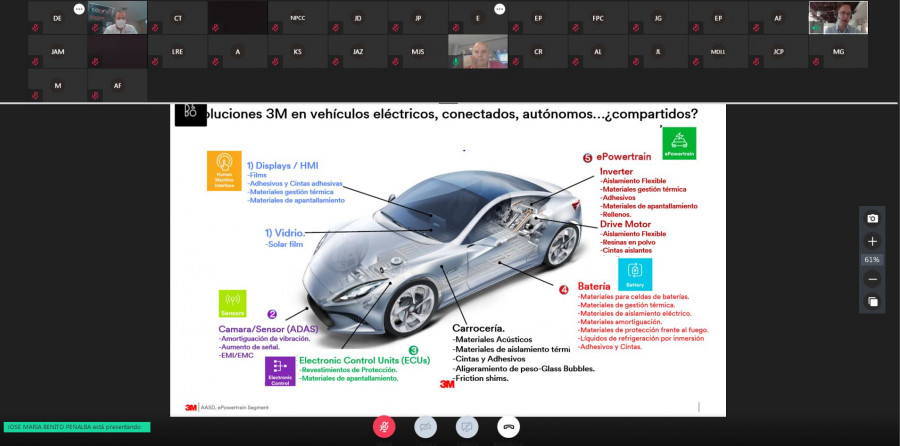Image resolution: width=900 pixels, height=446 pixels.
Task: Click the muted mic icon on the MJS tile
Action: click(x=395, y=61)
